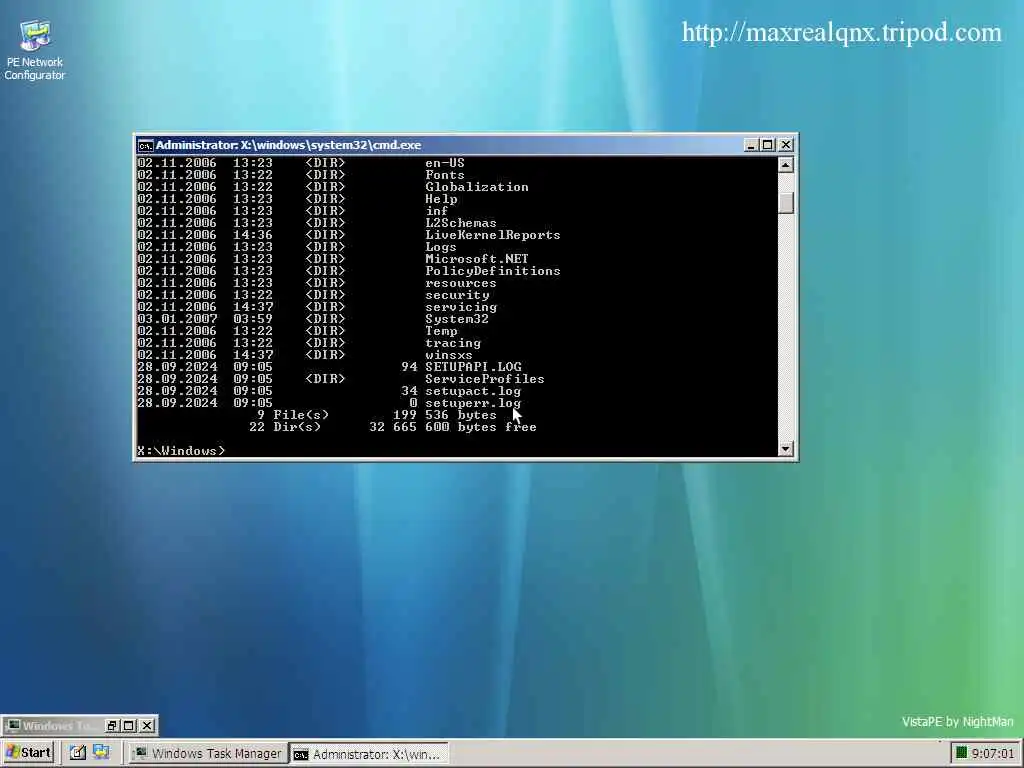
Task: Switch to Windows Task Manager taskbar button
Action: 208,753
